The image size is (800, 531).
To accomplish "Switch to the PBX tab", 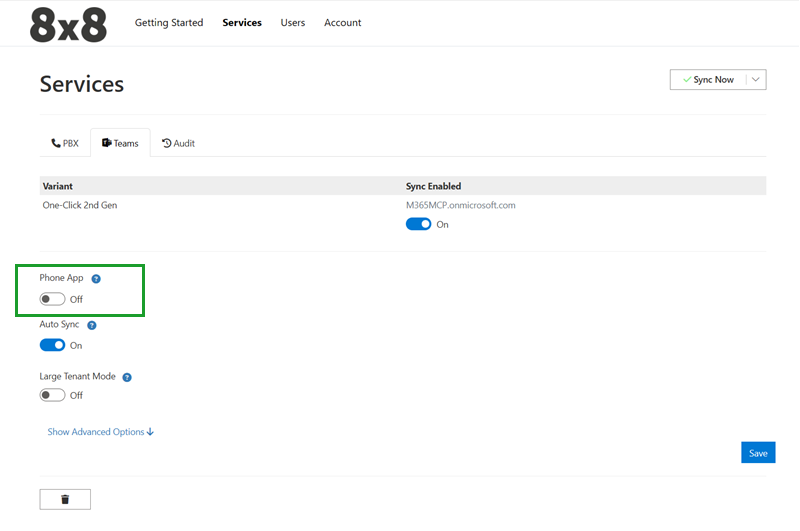I will click(x=65, y=143).
